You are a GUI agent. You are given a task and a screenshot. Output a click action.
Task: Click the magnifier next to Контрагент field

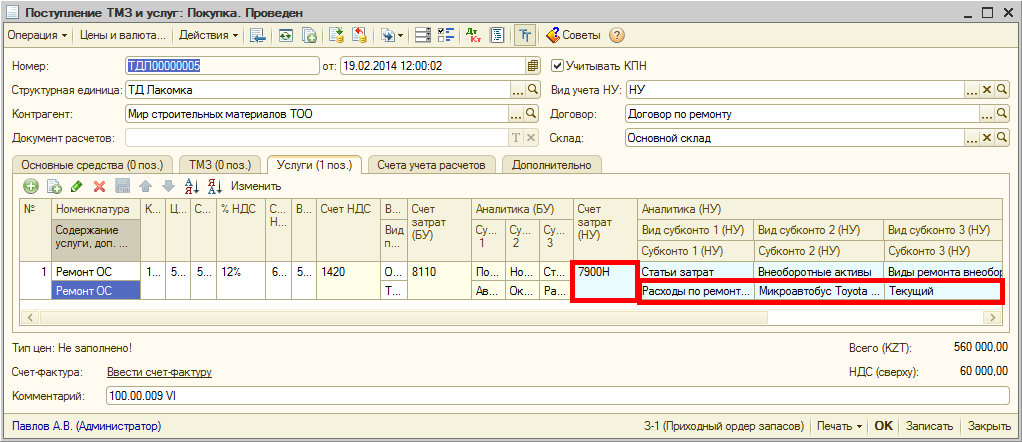532,114
